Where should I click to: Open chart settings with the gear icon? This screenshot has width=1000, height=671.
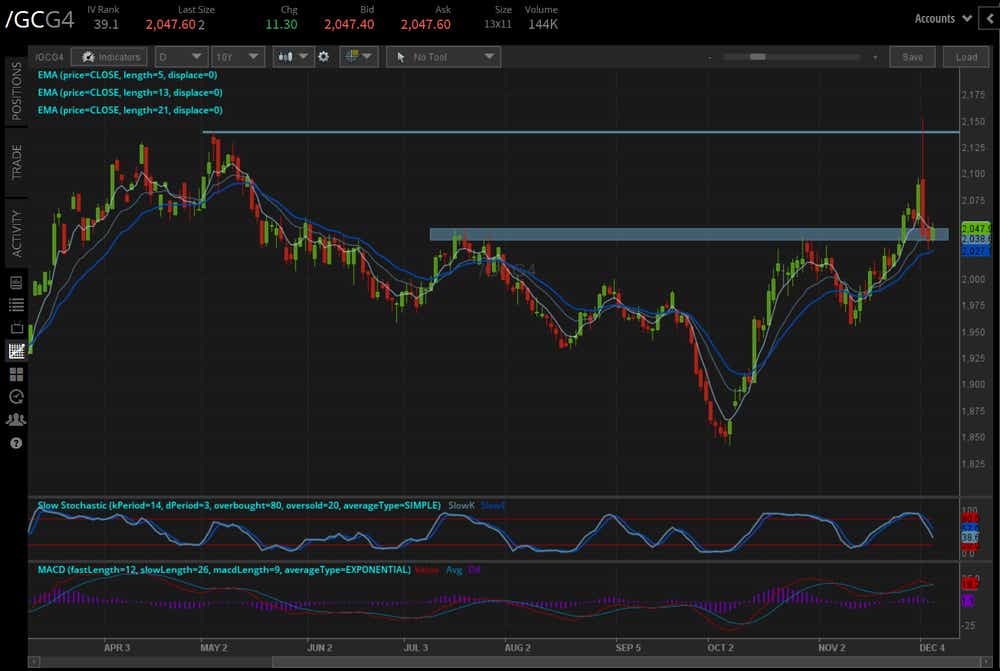[x=323, y=57]
